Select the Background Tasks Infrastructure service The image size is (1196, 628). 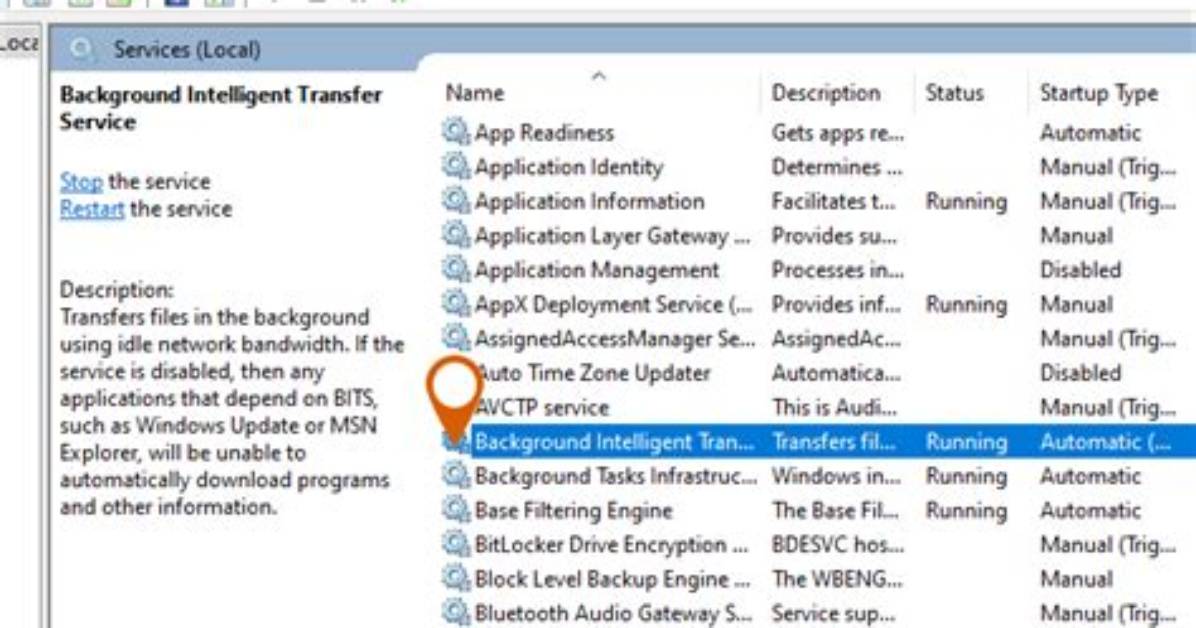click(x=818, y=475)
